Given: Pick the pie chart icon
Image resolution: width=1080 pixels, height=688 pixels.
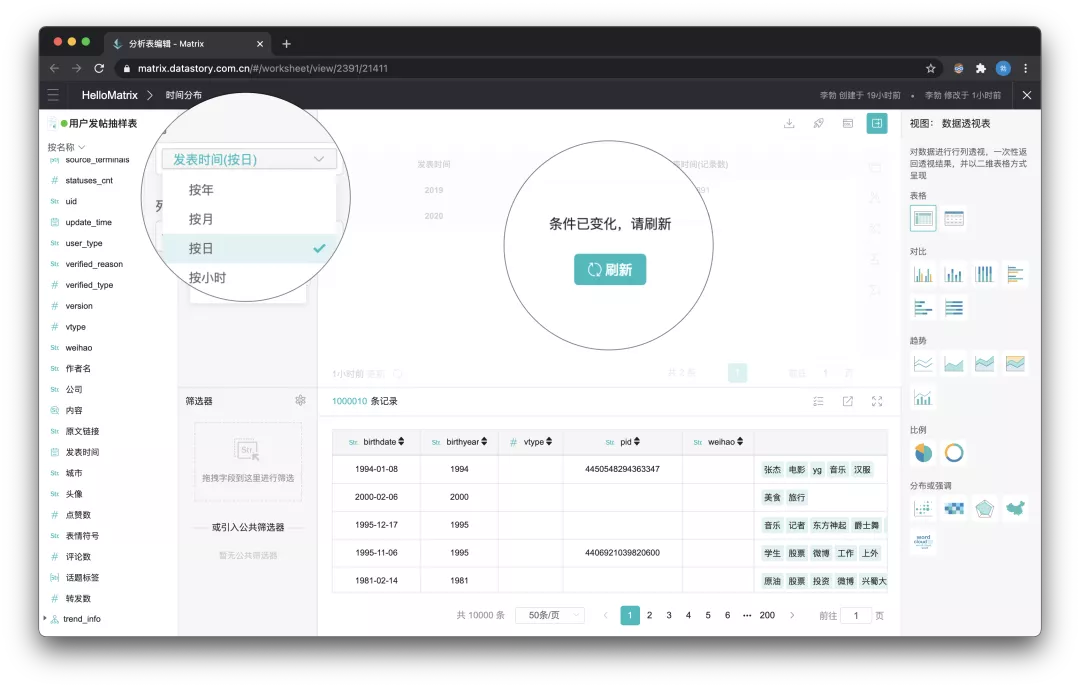Looking at the screenshot, I should tap(923, 452).
